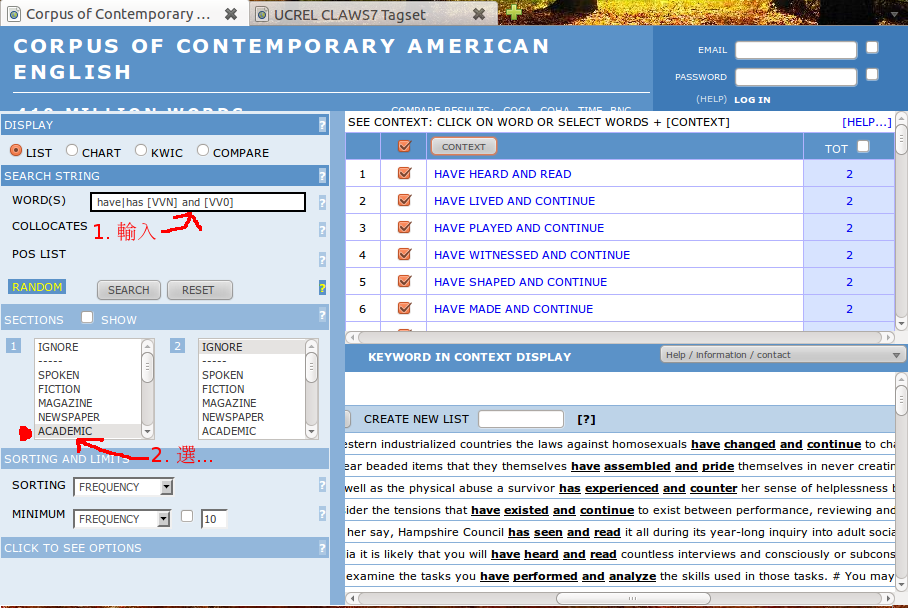Click the results list vertical scrollbar
The height and width of the screenshot is (608, 908).
(x=900, y=221)
